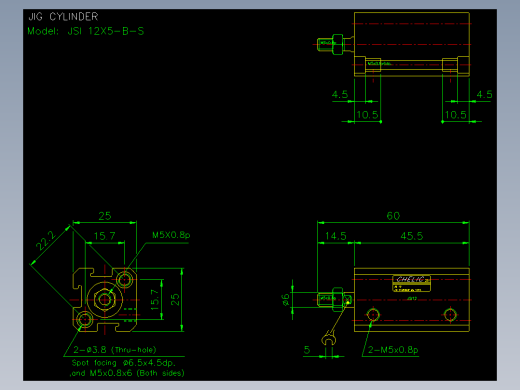Click the rotated vertical "15.7" dimension

(x=155, y=299)
